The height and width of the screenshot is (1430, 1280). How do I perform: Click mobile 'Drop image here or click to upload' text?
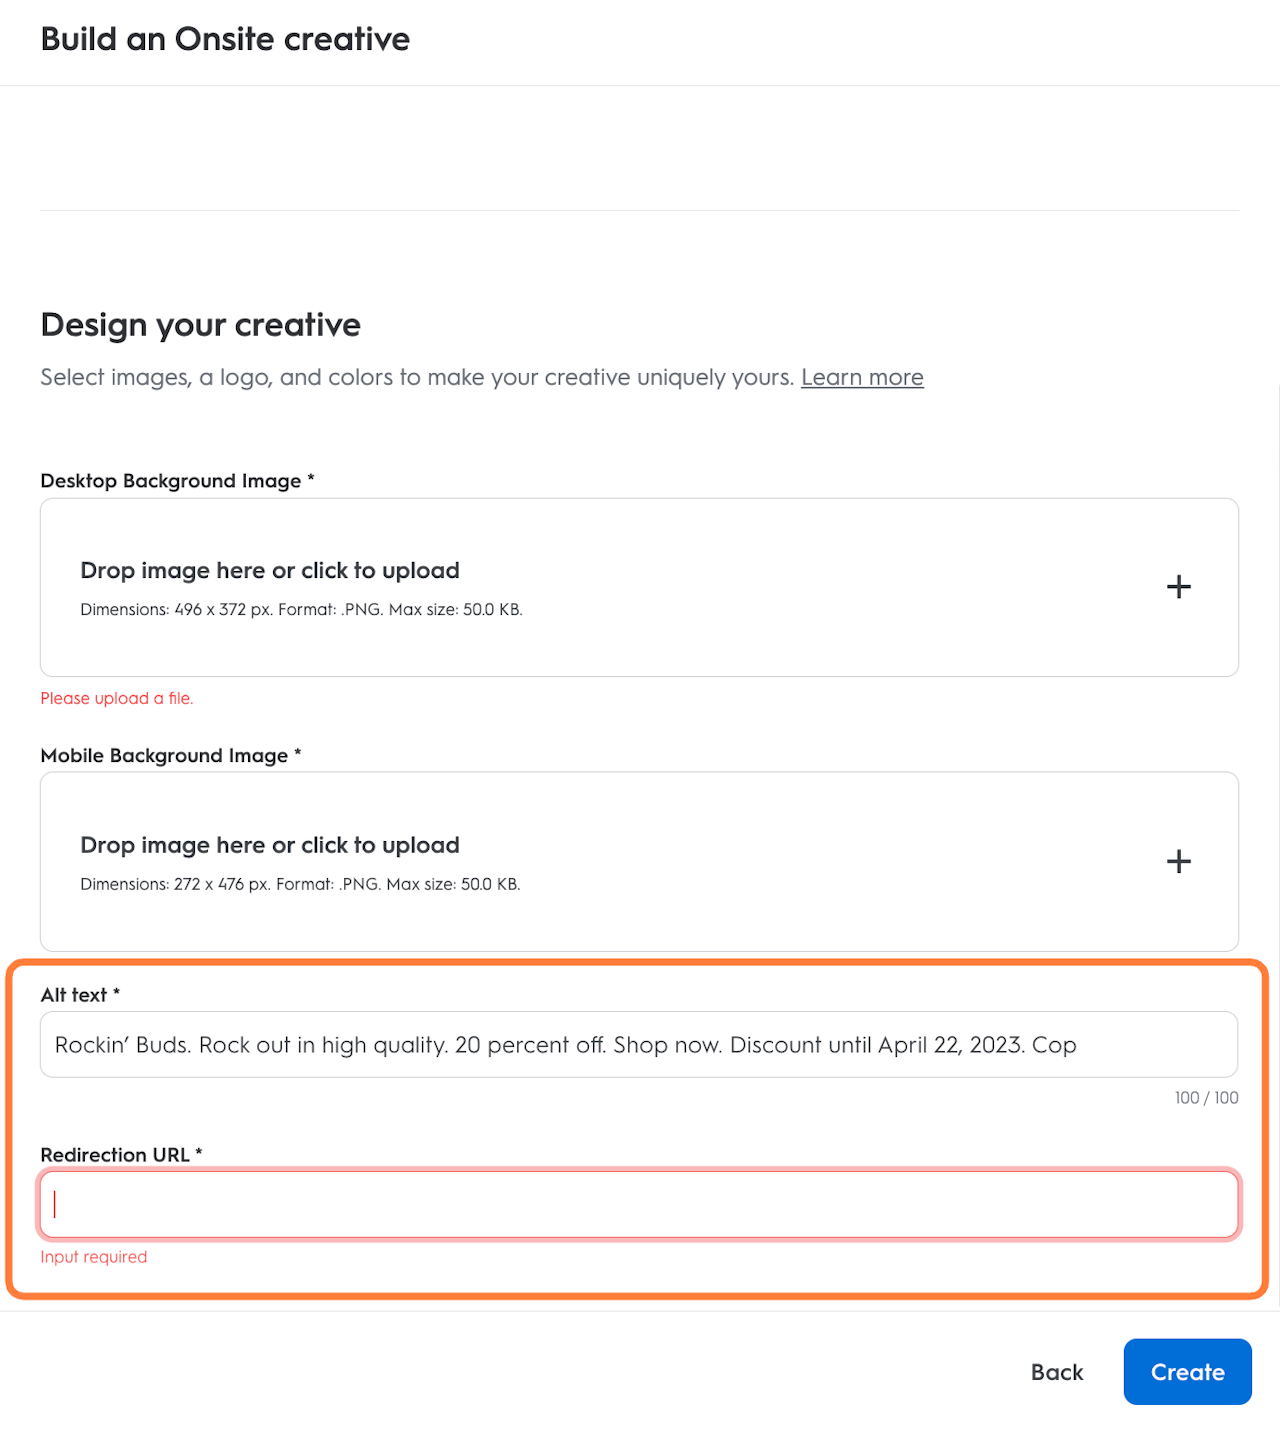coord(270,845)
